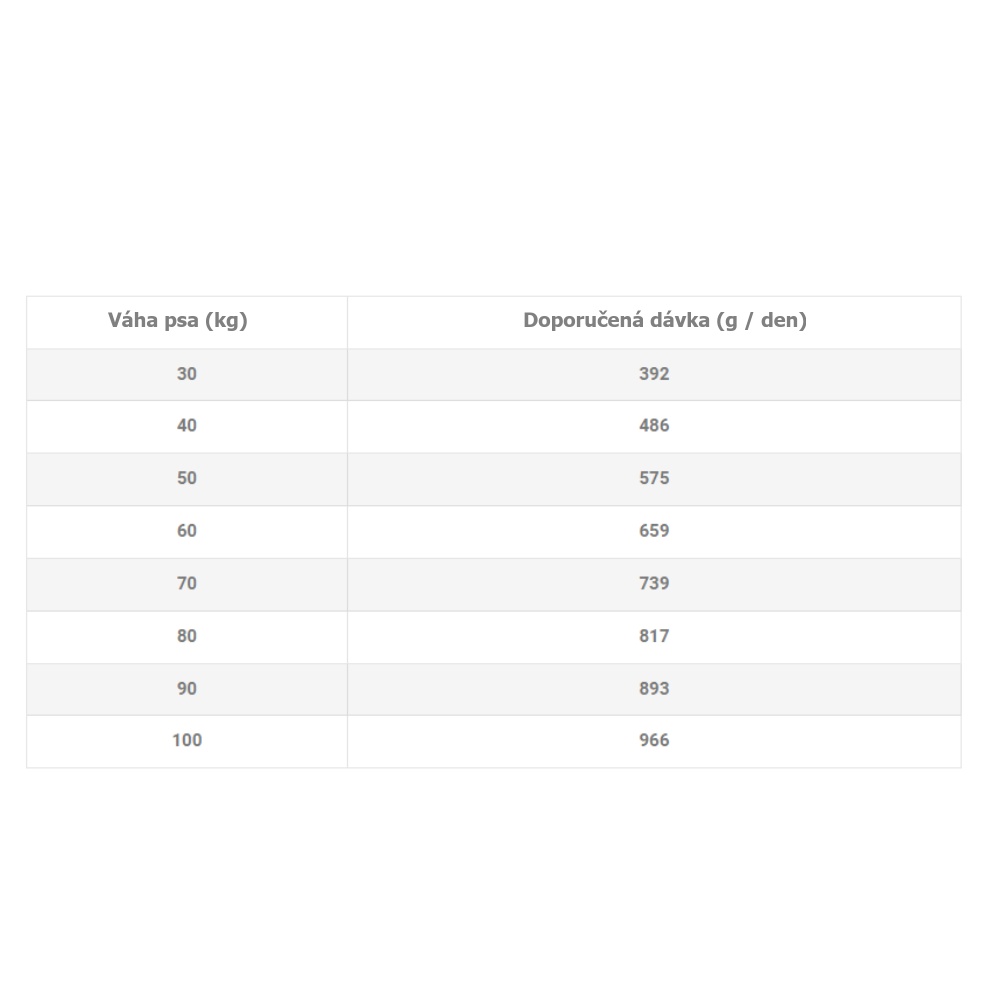Click the 40 kg weight cell
The width and height of the screenshot is (1000, 1000).
pyautogui.click(x=187, y=426)
